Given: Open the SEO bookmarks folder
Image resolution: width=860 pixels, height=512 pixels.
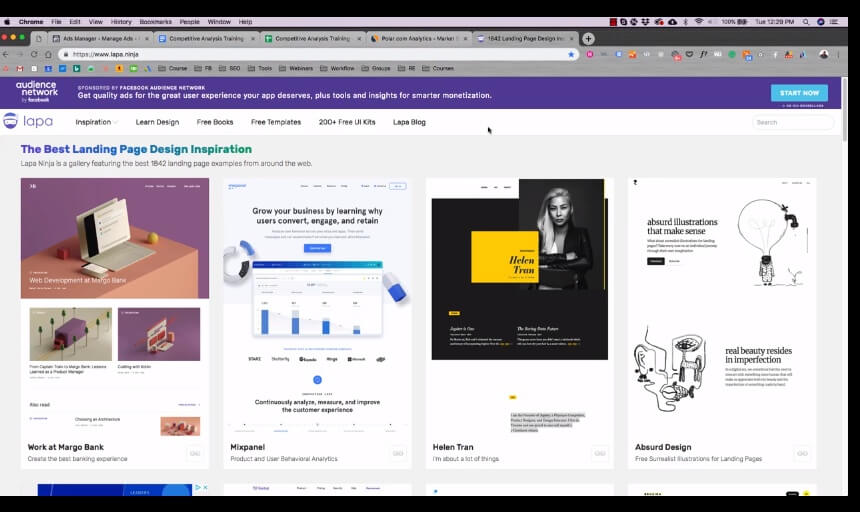Looking at the screenshot, I should (229, 69).
